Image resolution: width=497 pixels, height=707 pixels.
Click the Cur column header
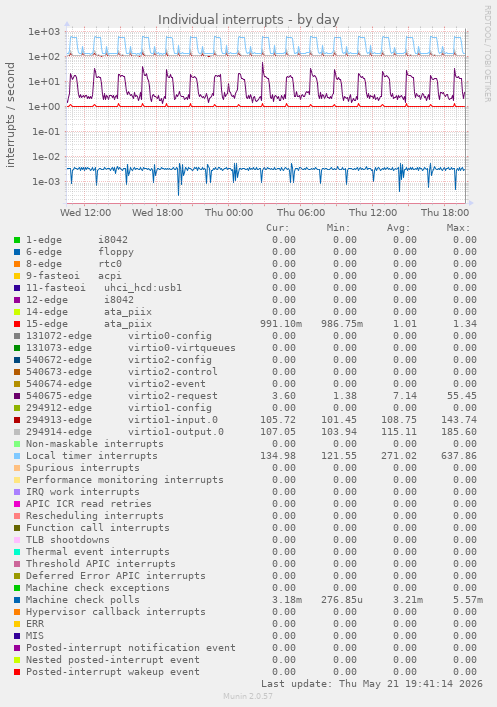tap(277, 228)
